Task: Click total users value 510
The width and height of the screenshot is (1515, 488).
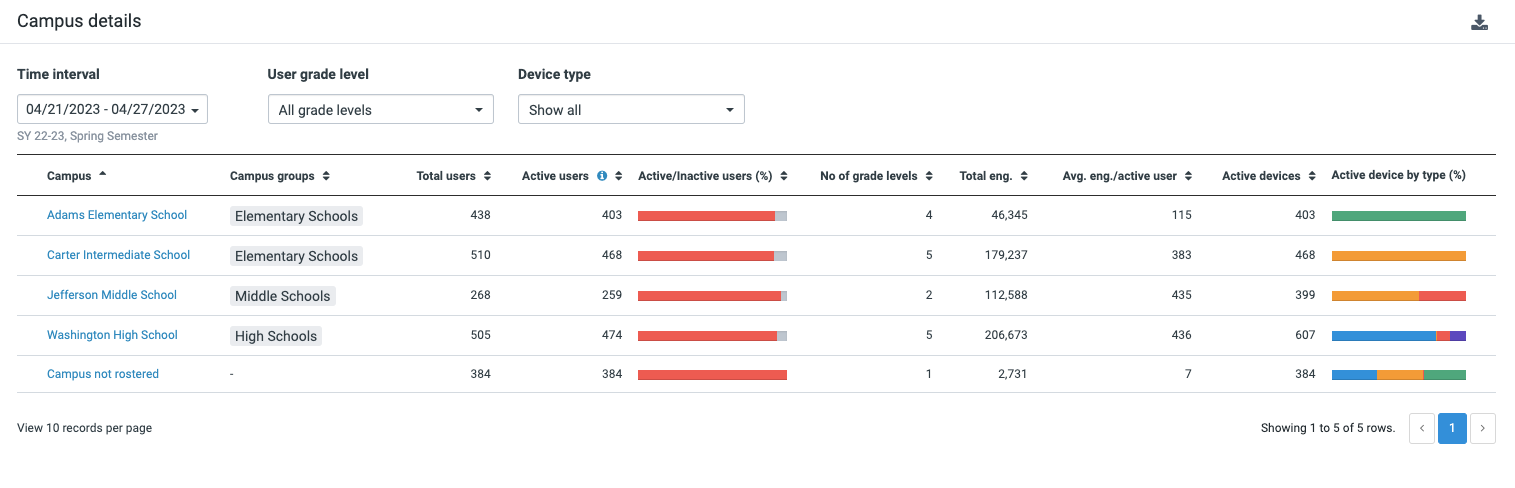Action: (x=481, y=255)
